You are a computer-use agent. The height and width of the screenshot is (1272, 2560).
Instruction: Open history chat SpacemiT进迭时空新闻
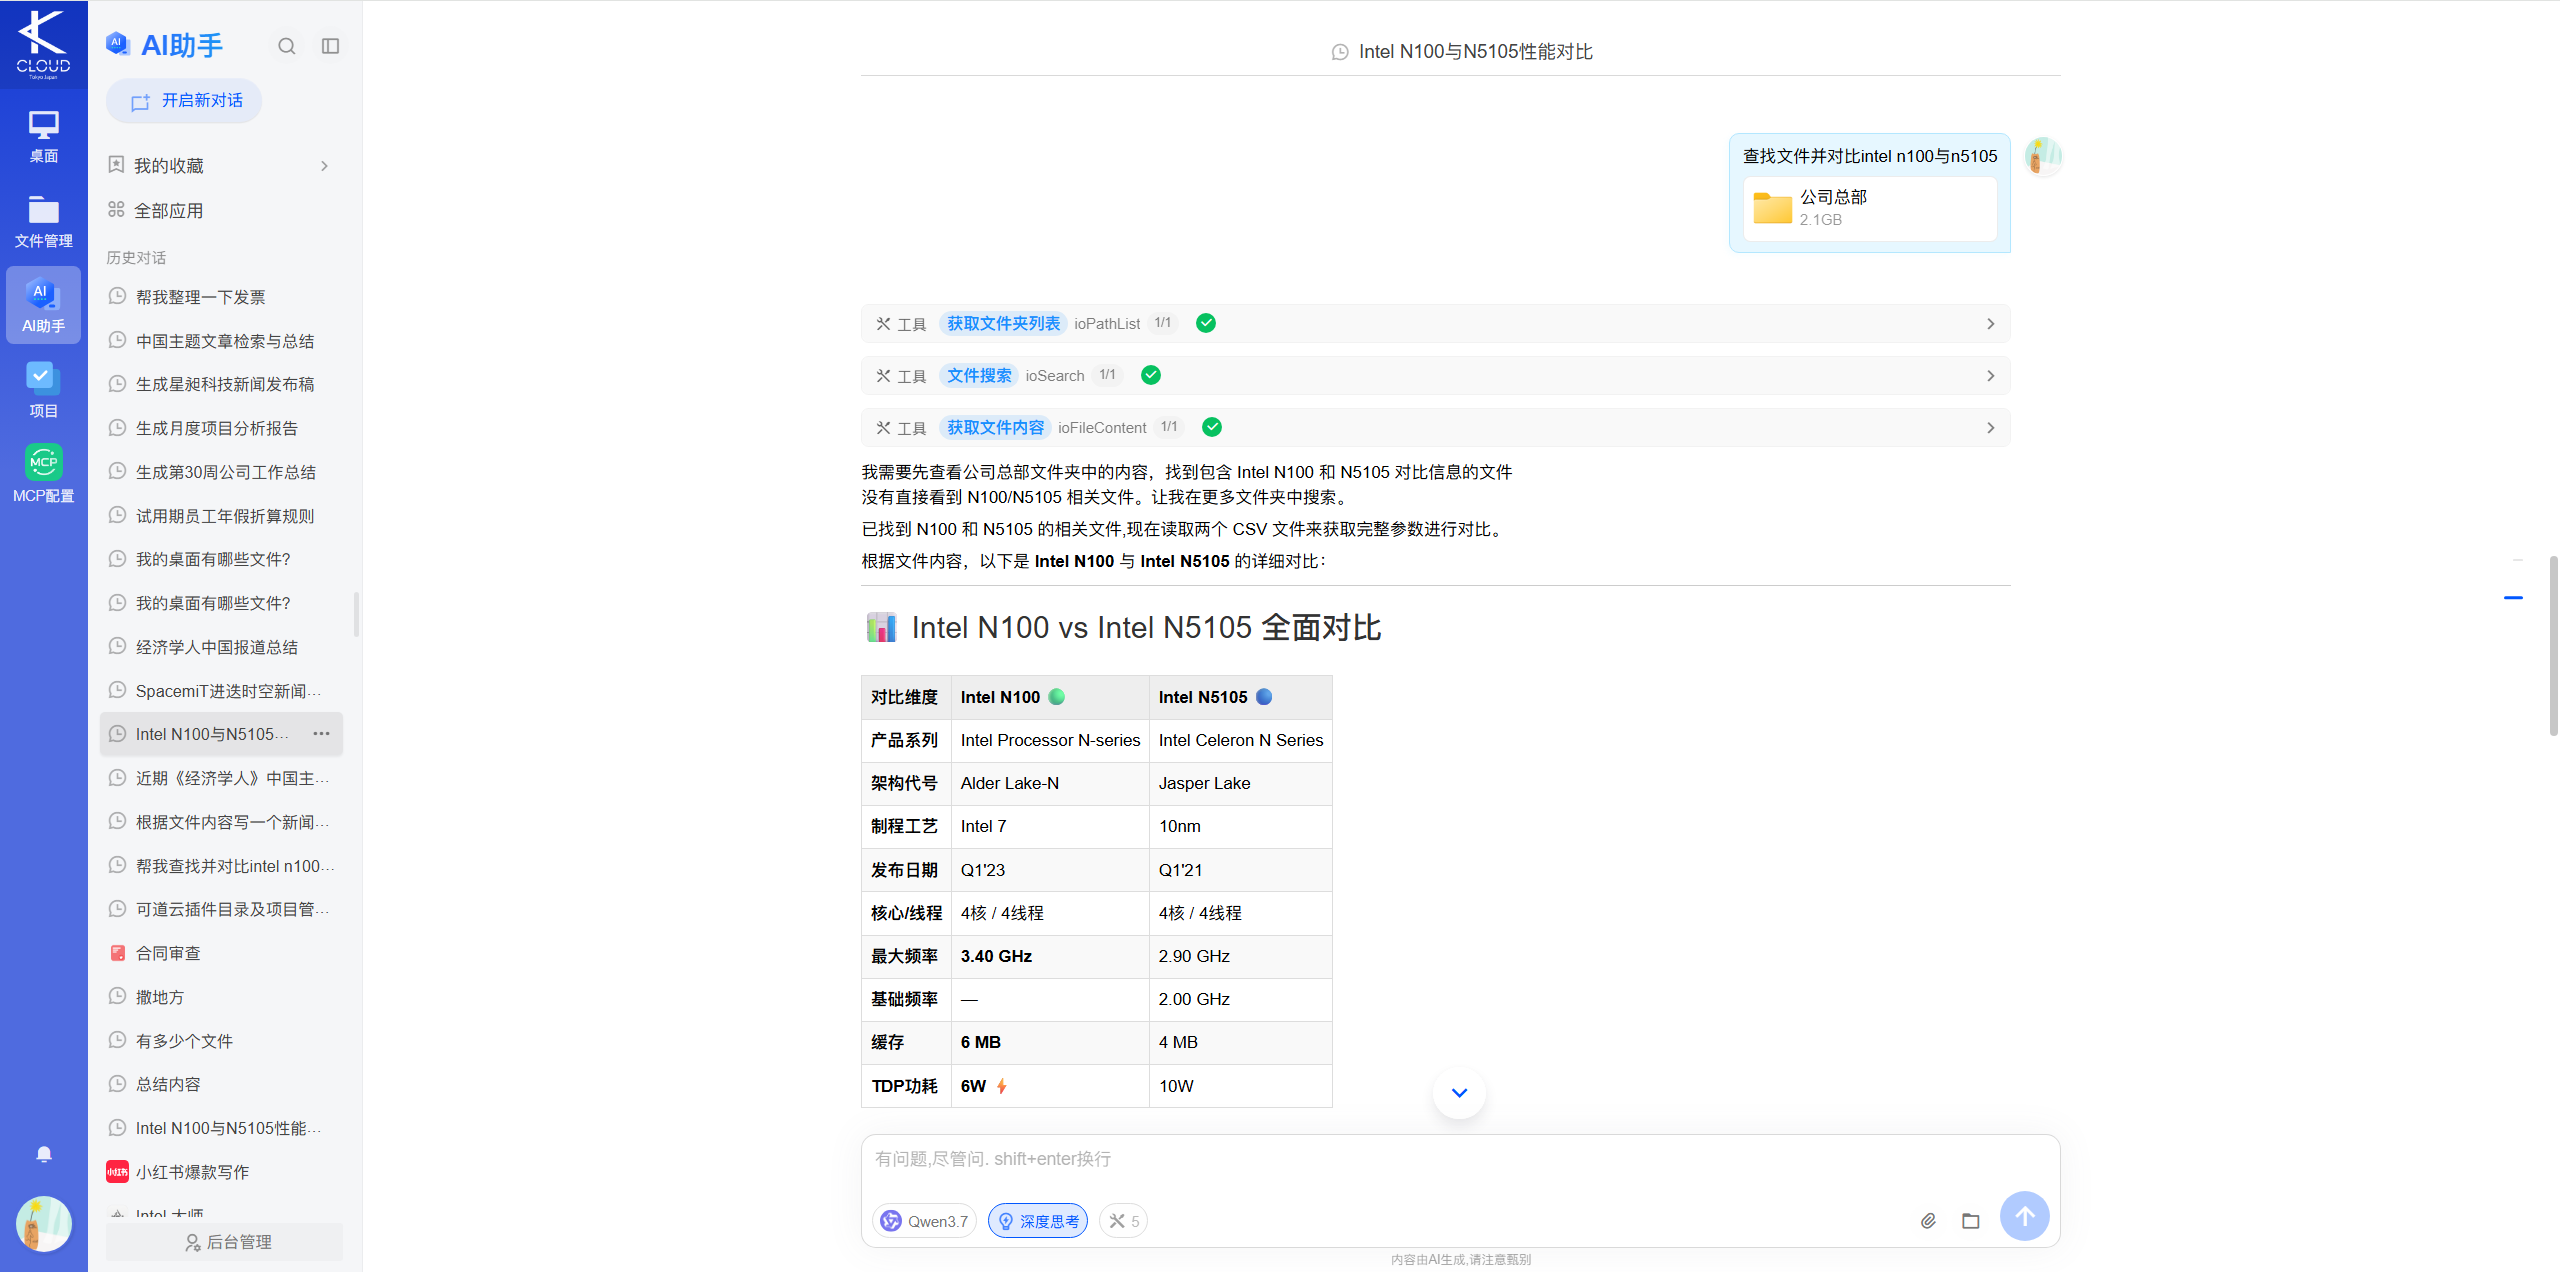tap(221, 691)
